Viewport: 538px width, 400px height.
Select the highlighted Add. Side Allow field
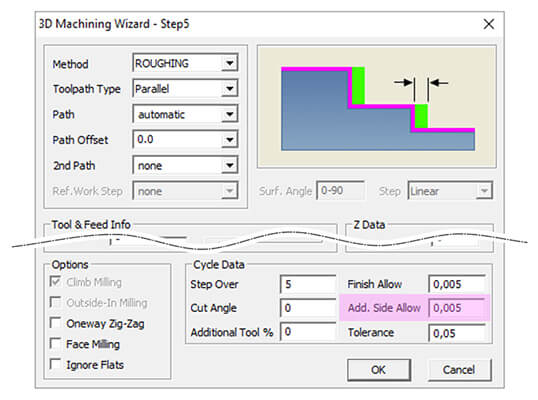click(457, 308)
